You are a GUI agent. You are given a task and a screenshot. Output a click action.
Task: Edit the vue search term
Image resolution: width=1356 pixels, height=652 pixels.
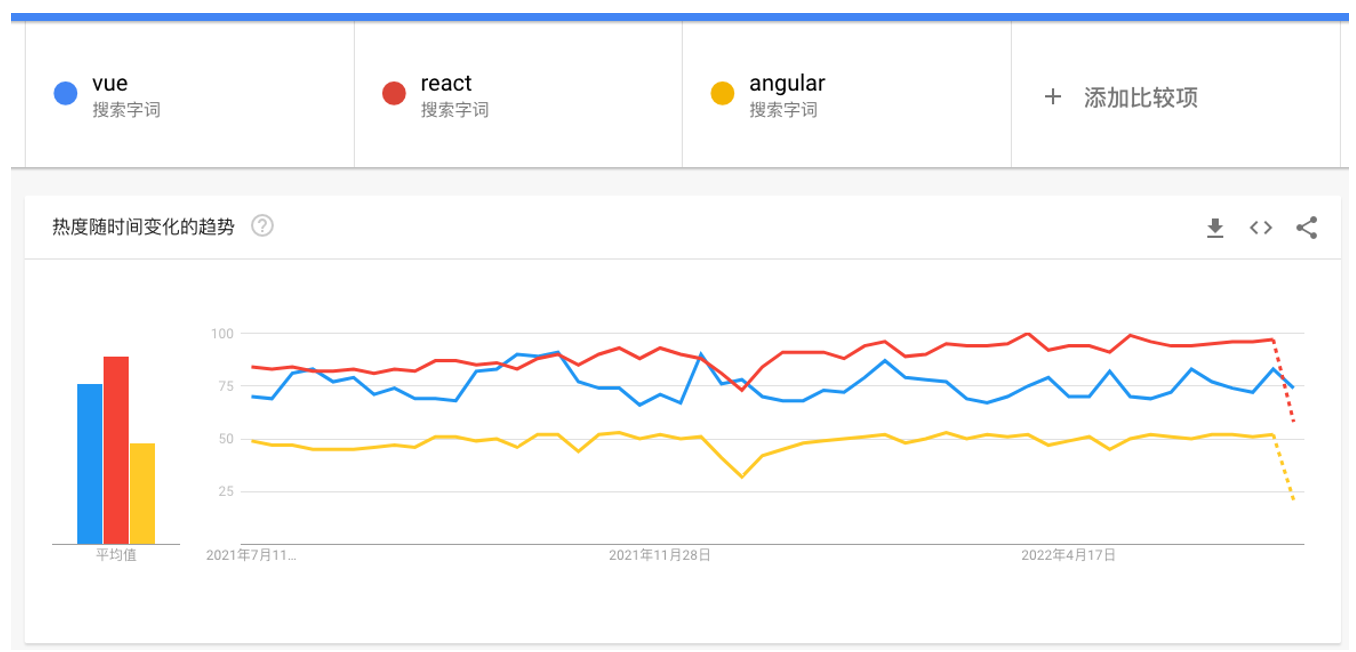click(110, 83)
